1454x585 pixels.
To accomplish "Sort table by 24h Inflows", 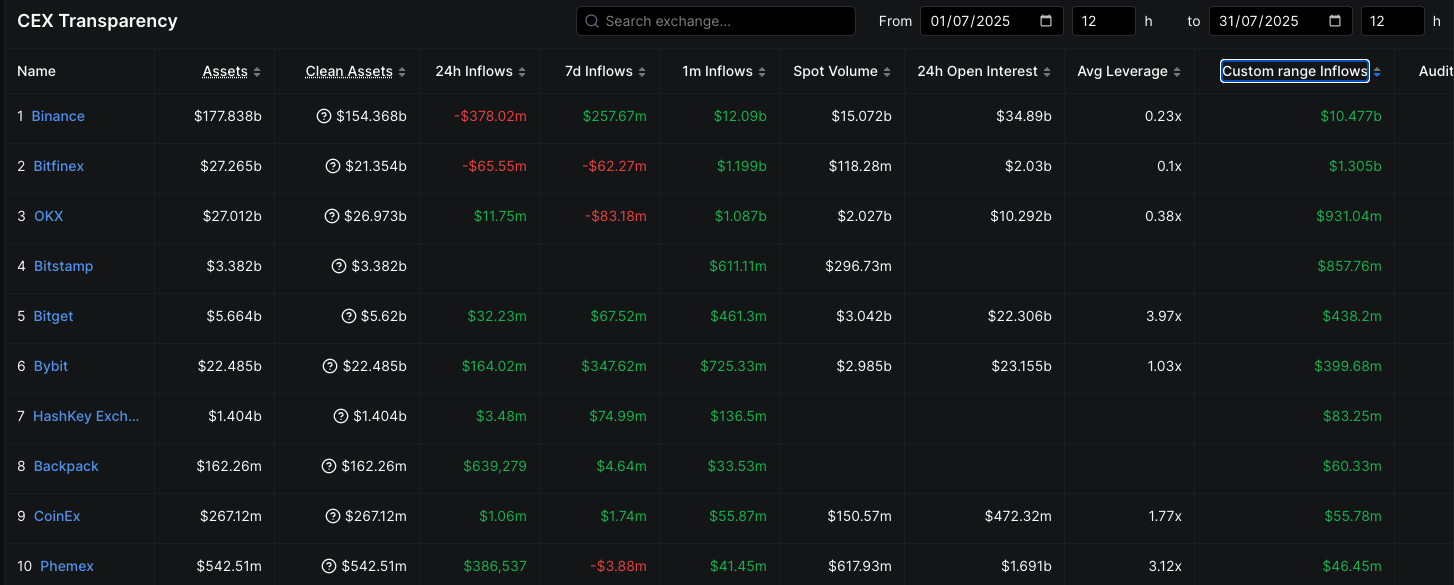I will click(x=481, y=72).
